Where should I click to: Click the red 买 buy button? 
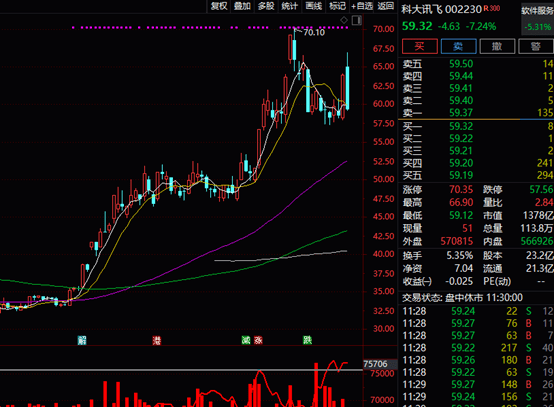point(420,46)
